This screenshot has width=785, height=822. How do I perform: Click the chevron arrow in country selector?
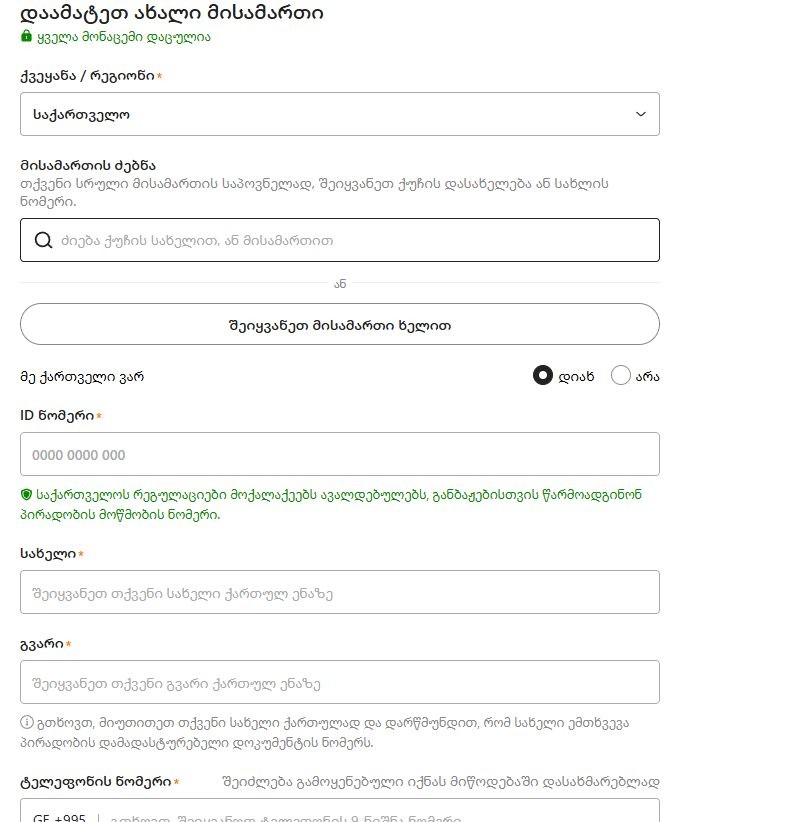tap(640, 114)
